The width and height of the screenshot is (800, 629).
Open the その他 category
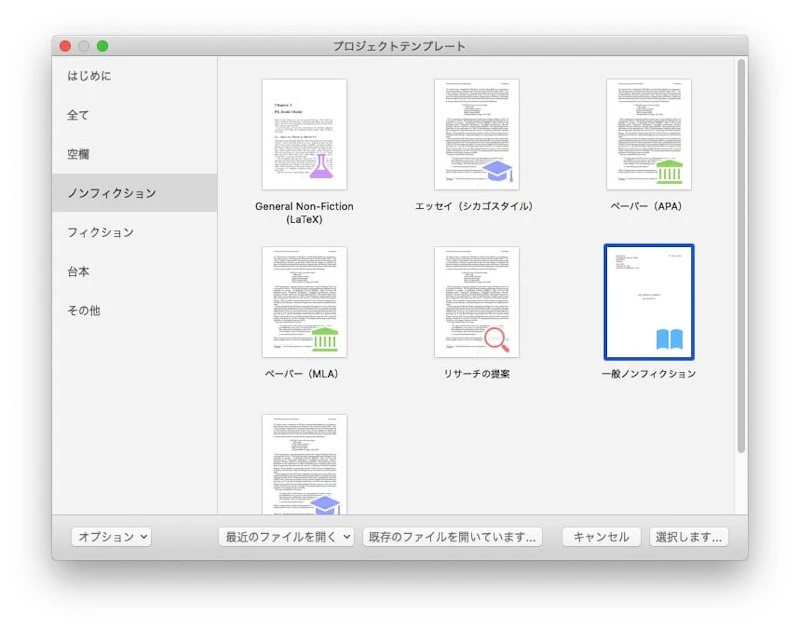tap(135, 310)
